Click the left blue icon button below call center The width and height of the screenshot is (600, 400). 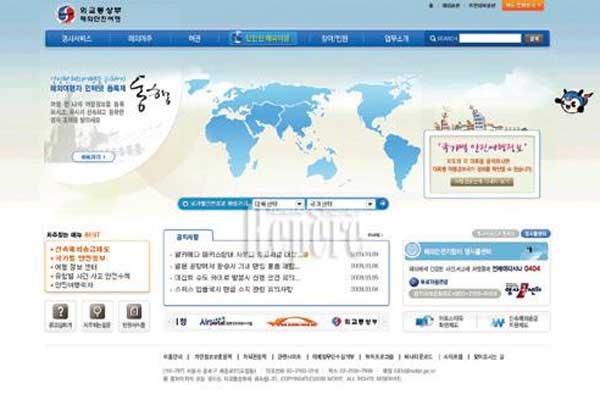440,322
